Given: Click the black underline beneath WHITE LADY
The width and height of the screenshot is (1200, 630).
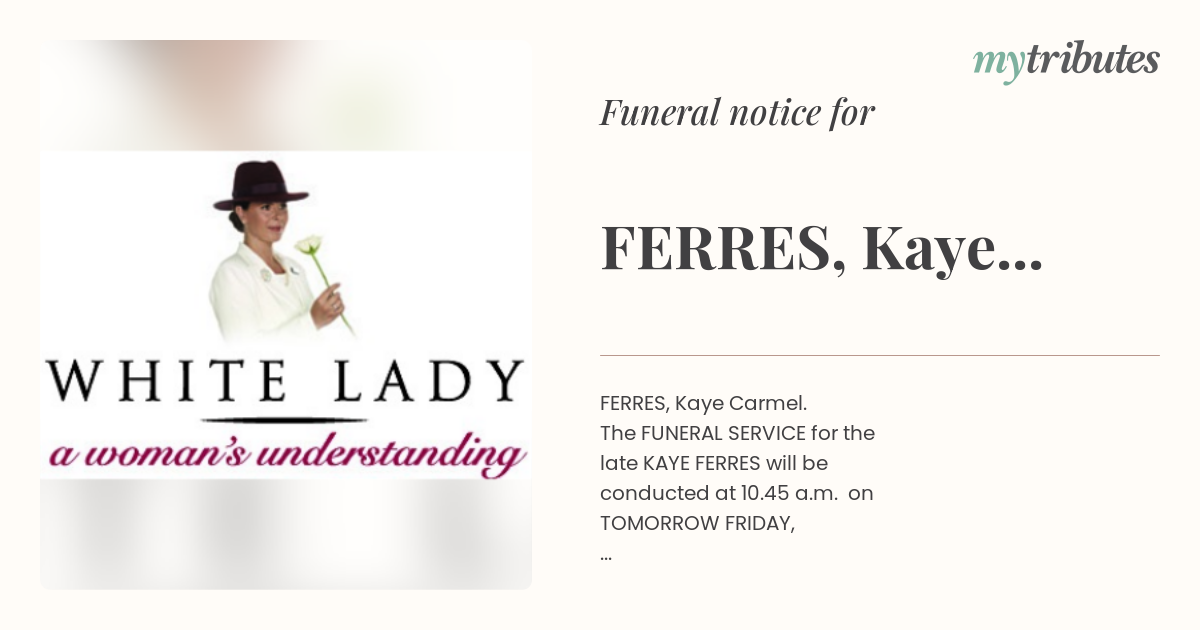Looking at the screenshot, I should coord(286,417).
